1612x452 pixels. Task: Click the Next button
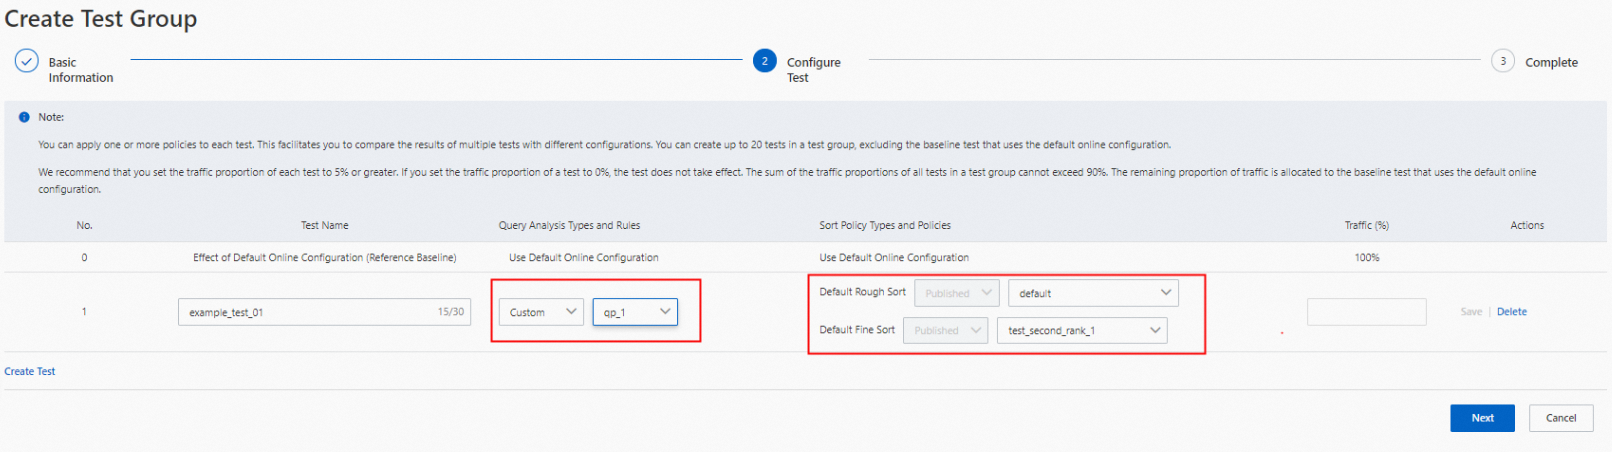click(1482, 418)
